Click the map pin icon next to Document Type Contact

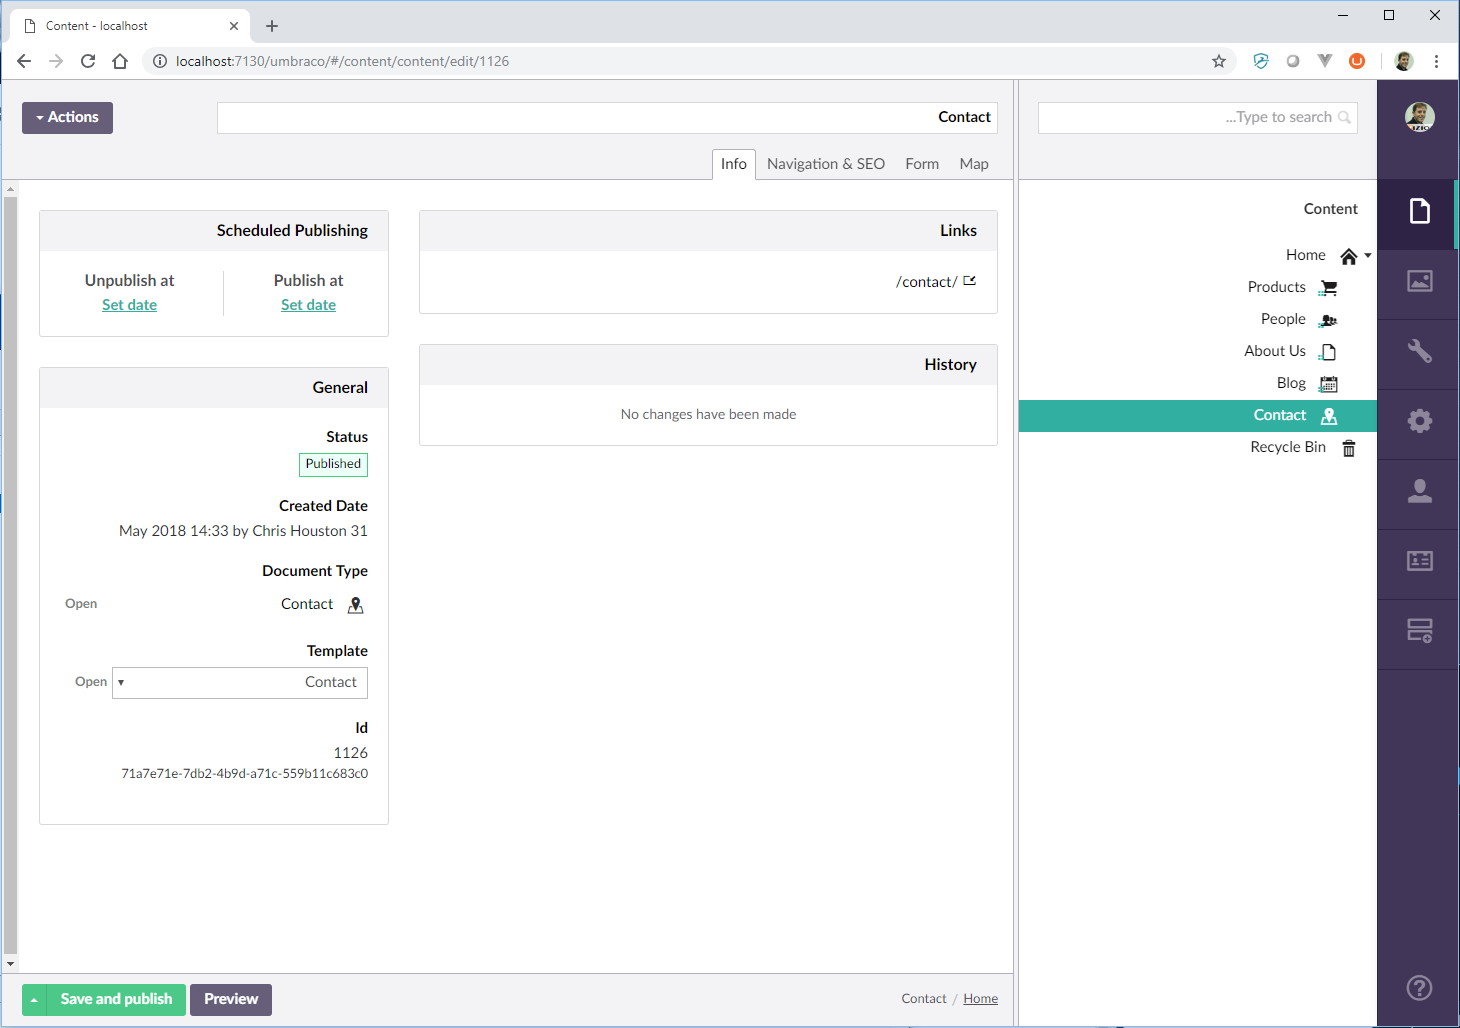pos(355,605)
